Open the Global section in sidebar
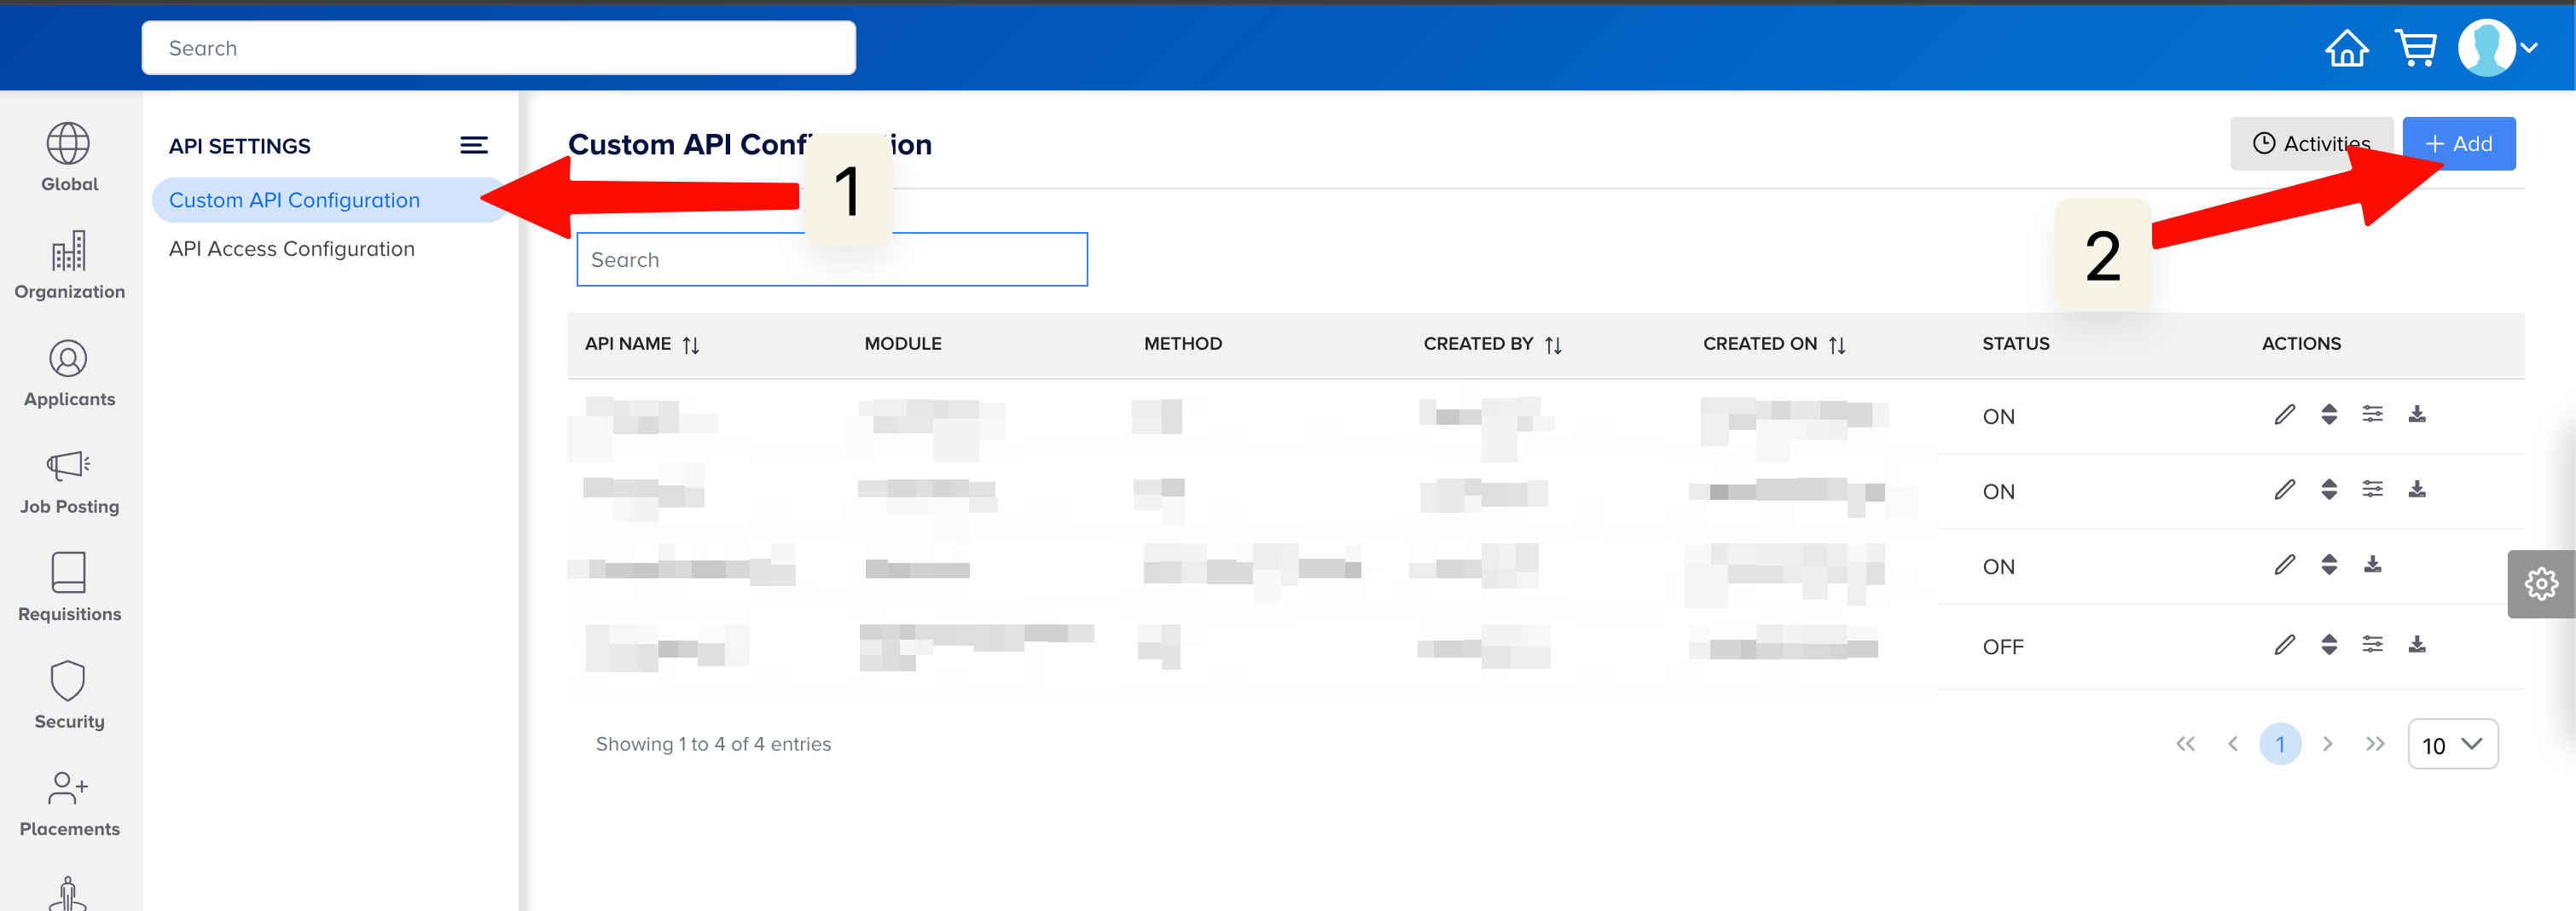The image size is (2576, 911). point(69,157)
